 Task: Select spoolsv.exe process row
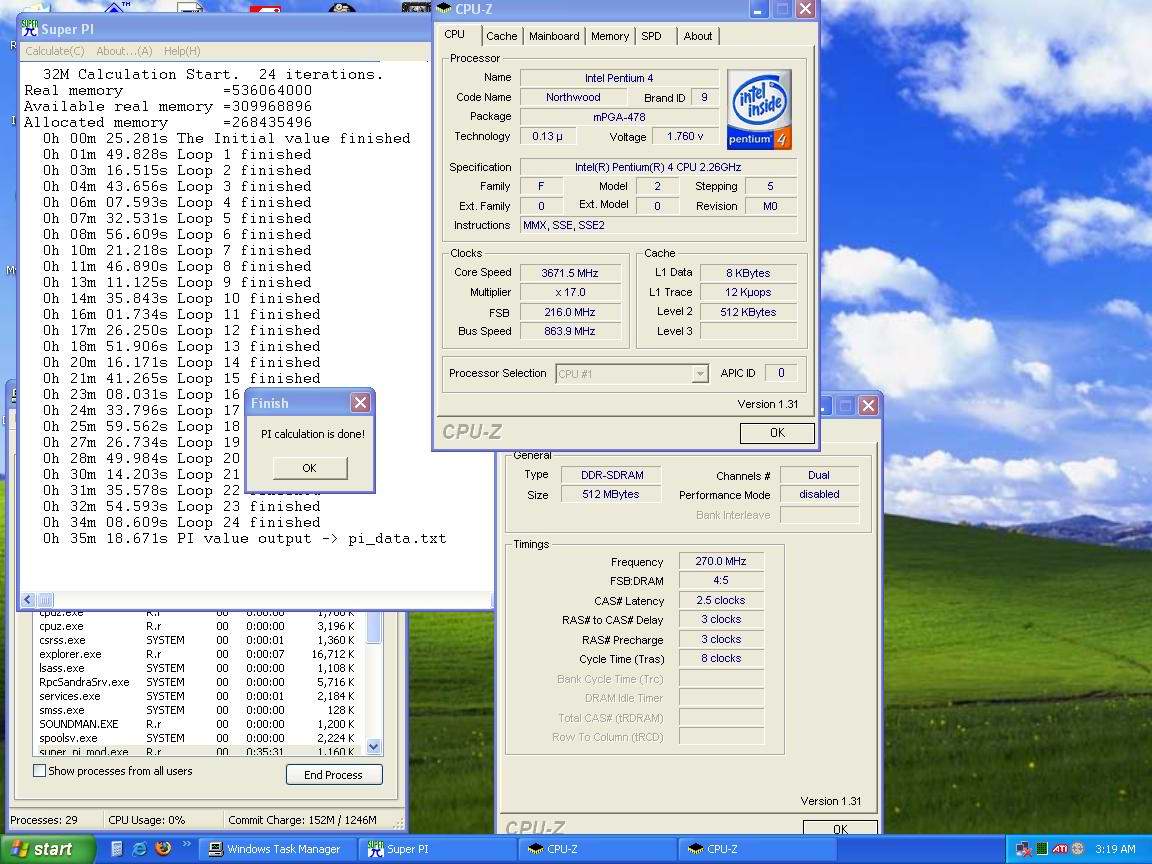click(197, 738)
